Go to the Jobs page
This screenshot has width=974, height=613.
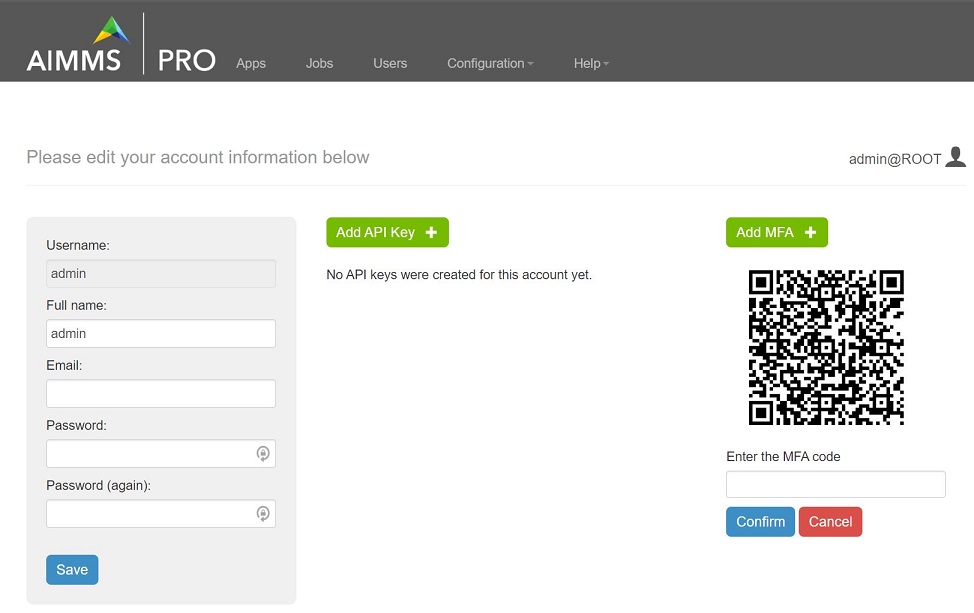[x=319, y=63]
